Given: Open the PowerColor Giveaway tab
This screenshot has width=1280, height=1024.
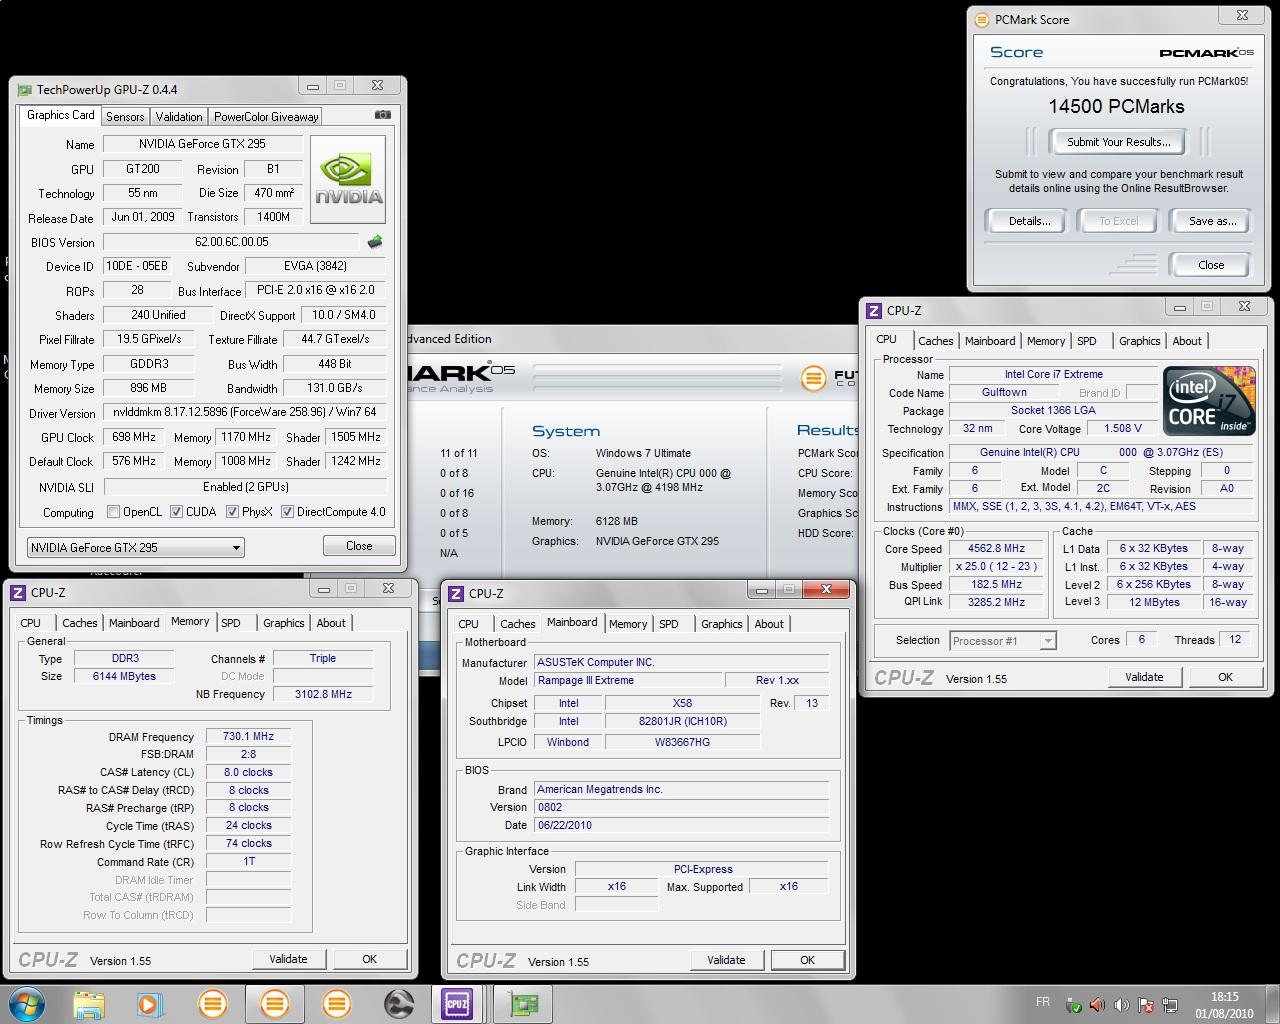Looking at the screenshot, I should [266, 117].
